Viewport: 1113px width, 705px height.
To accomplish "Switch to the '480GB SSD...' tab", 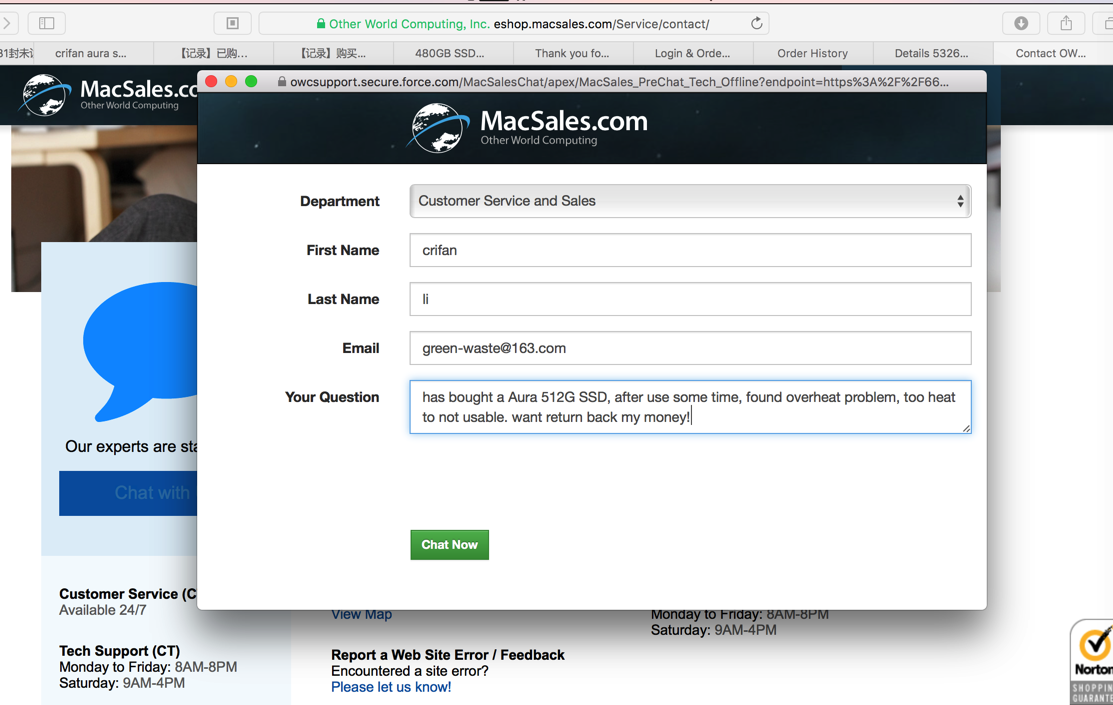I will click(x=449, y=53).
